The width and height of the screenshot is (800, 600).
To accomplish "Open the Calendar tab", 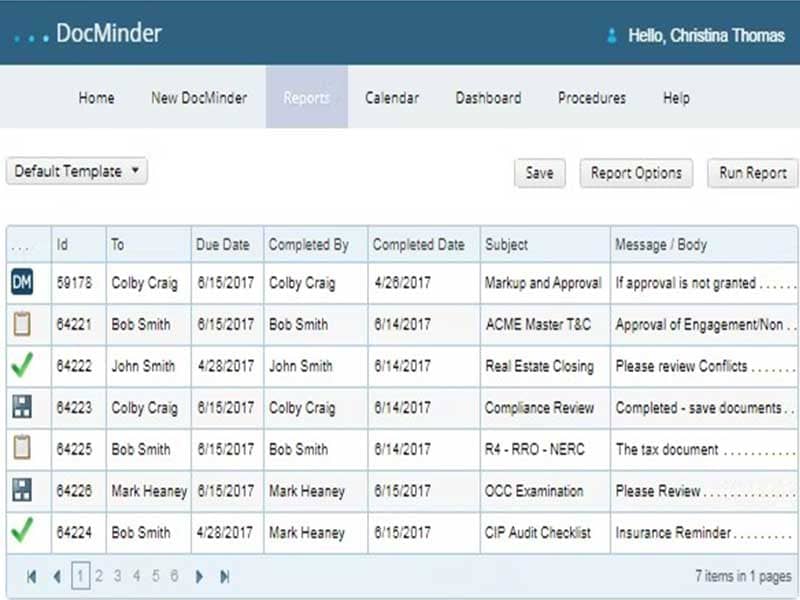I will tap(391, 98).
